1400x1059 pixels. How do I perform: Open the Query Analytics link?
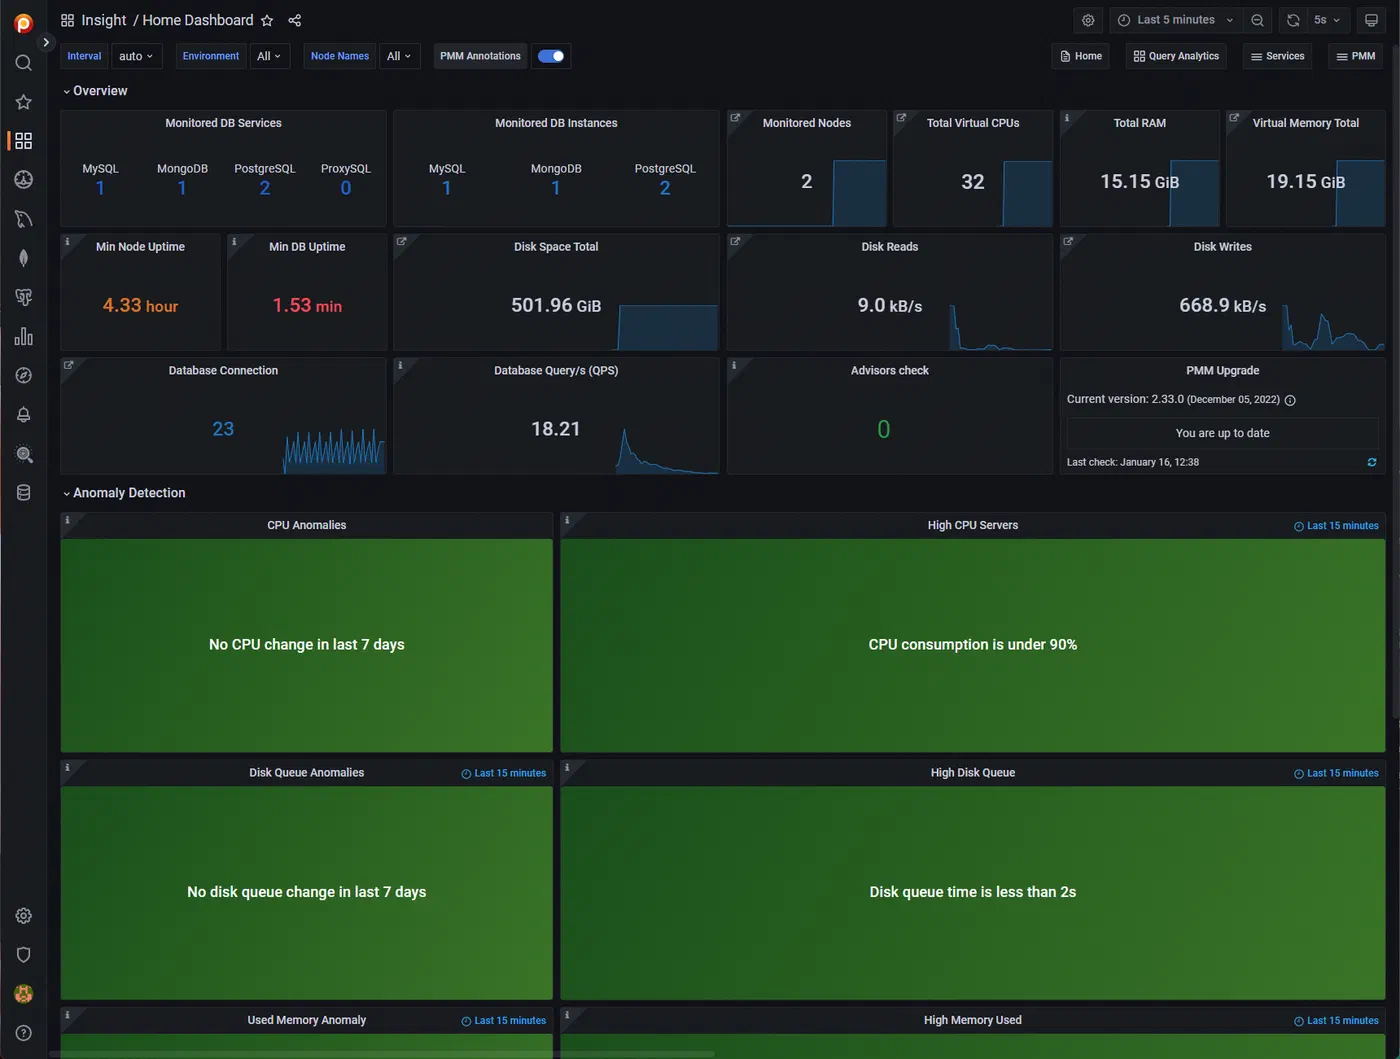click(x=1177, y=56)
